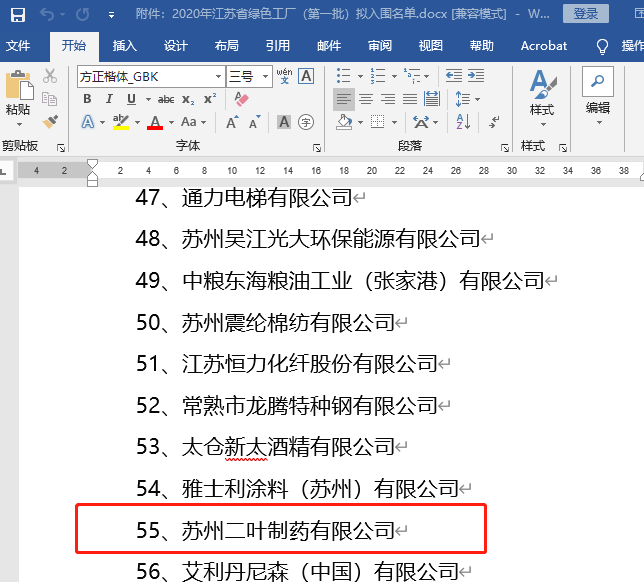This screenshot has height=582, width=644.
Task: Click the Decrease Indent icon
Action: [x=453, y=76]
